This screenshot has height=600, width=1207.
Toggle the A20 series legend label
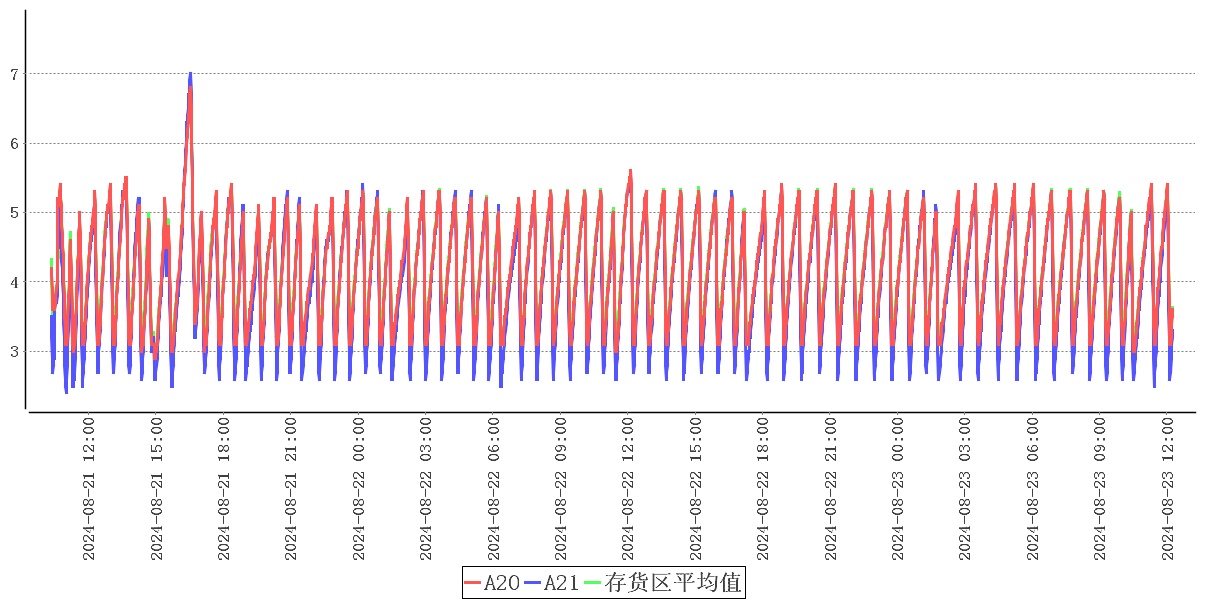[x=501, y=583]
